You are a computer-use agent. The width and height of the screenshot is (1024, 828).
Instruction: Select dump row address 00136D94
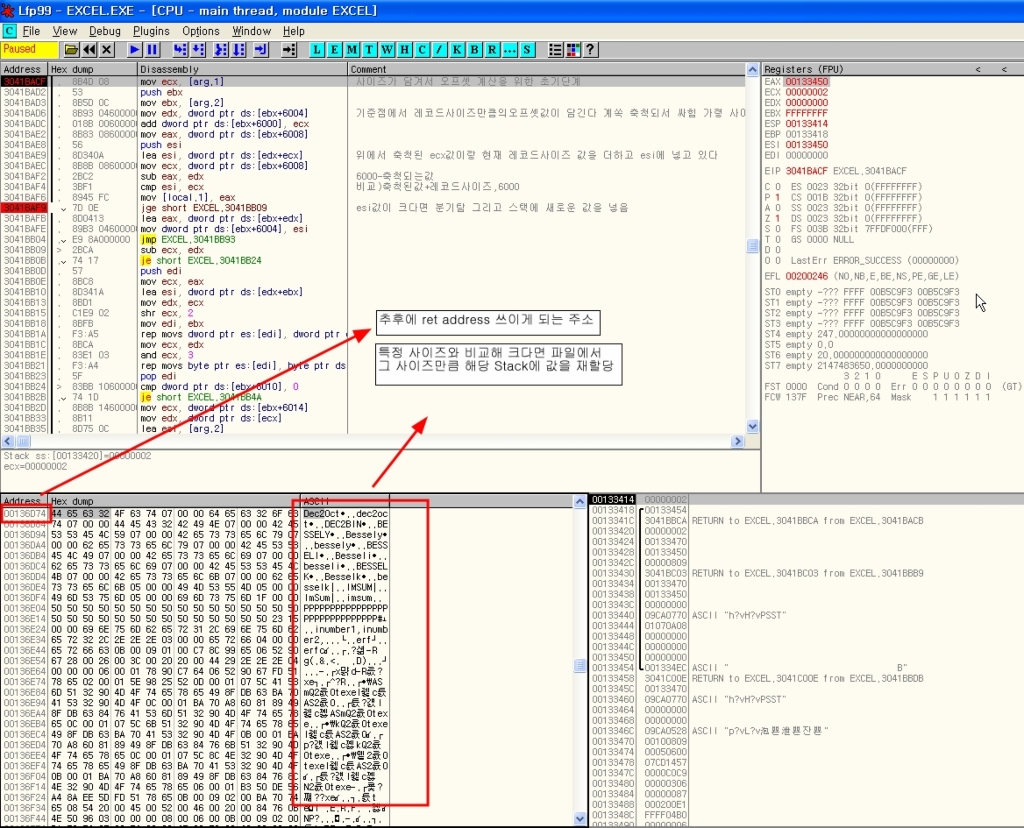(25, 535)
